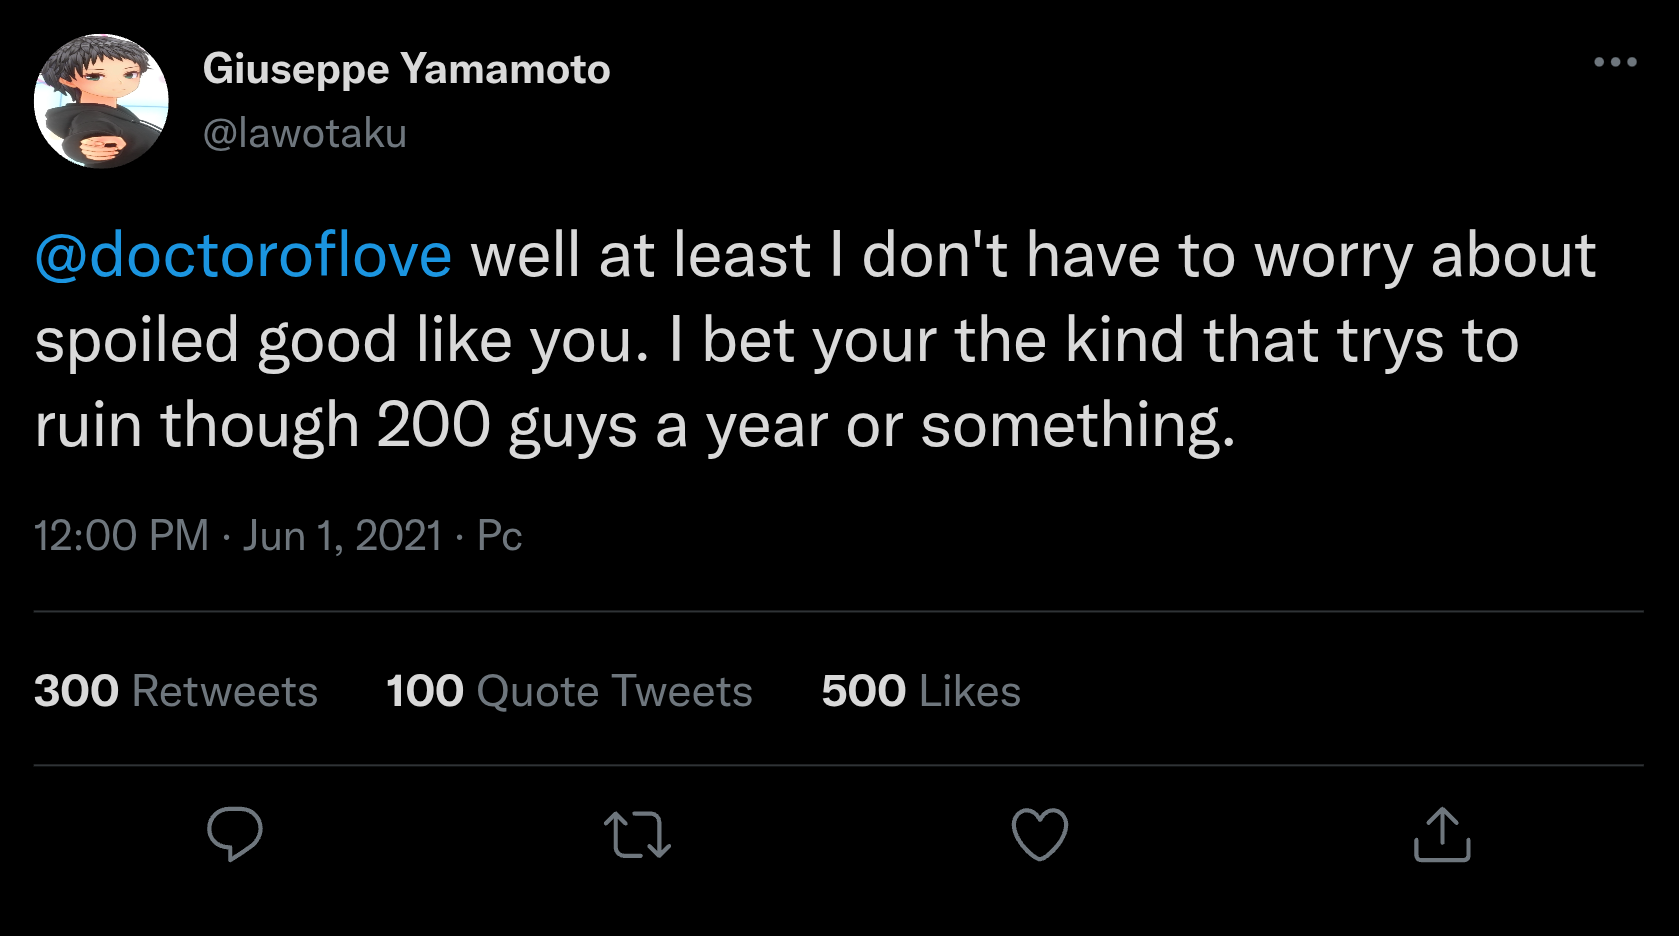The height and width of the screenshot is (936, 1679).
Task: Click the Pc source label
Action: (x=500, y=536)
